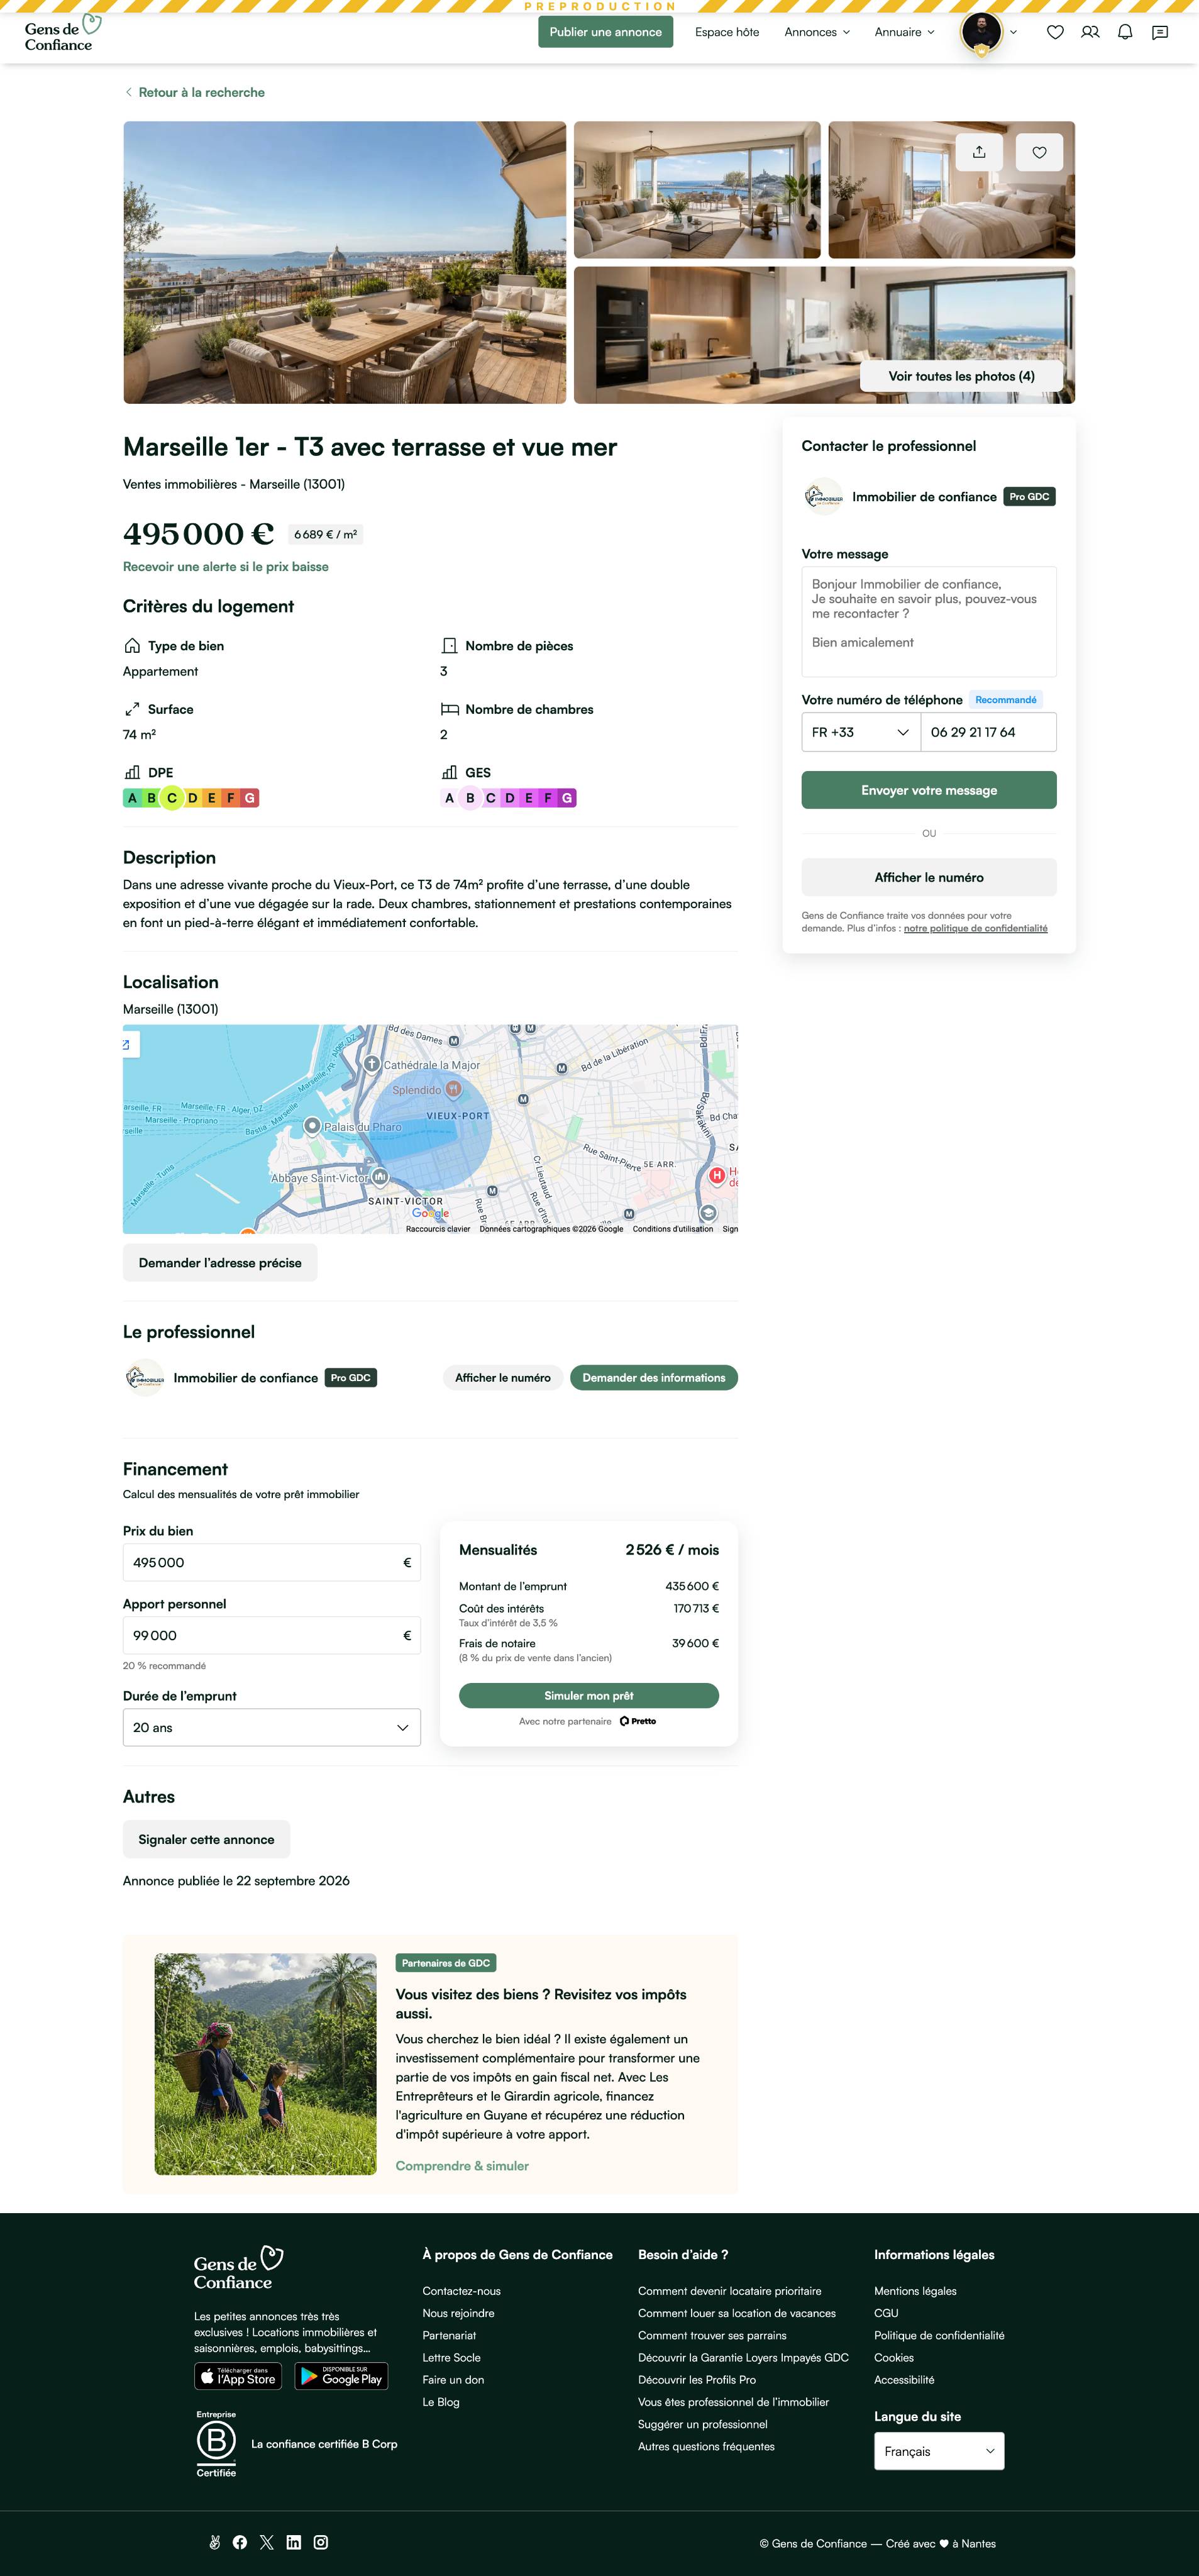Click Demander l'adresse précise button
The image size is (1199, 2576).
pos(220,1263)
